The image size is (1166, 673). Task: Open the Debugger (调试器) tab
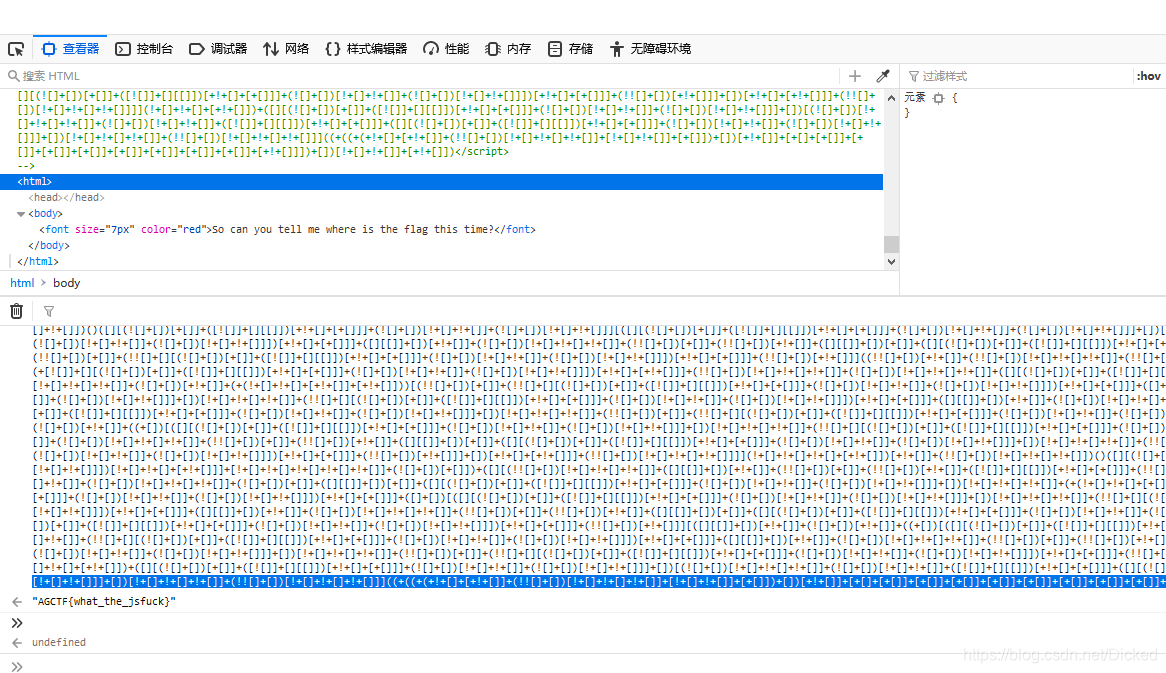coord(218,49)
